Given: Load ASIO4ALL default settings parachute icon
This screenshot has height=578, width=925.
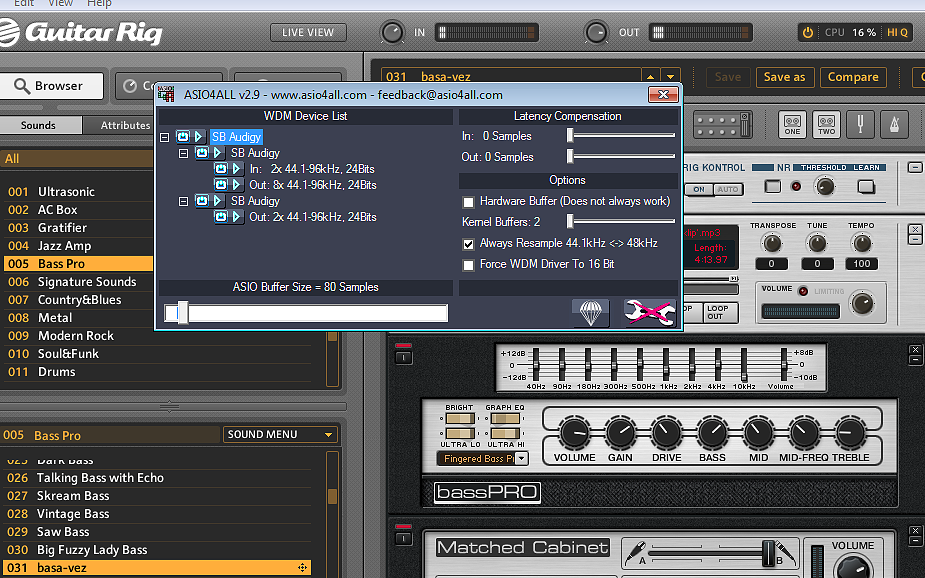Looking at the screenshot, I should click(591, 312).
